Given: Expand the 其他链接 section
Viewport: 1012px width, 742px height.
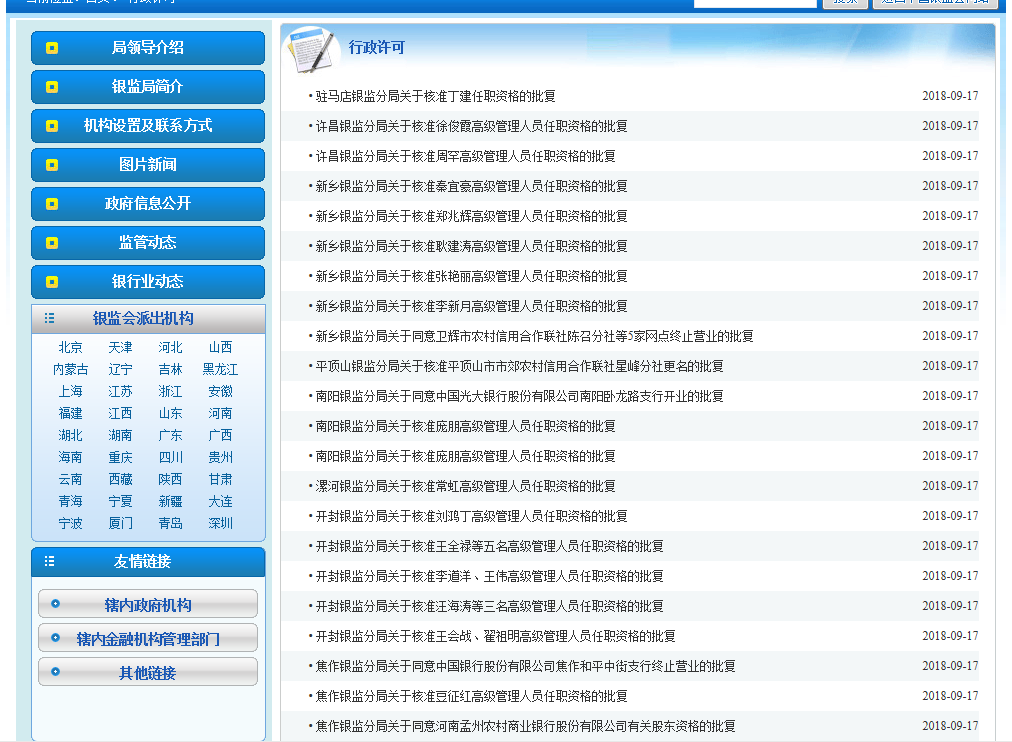Looking at the screenshot, I should coord(148,673).
